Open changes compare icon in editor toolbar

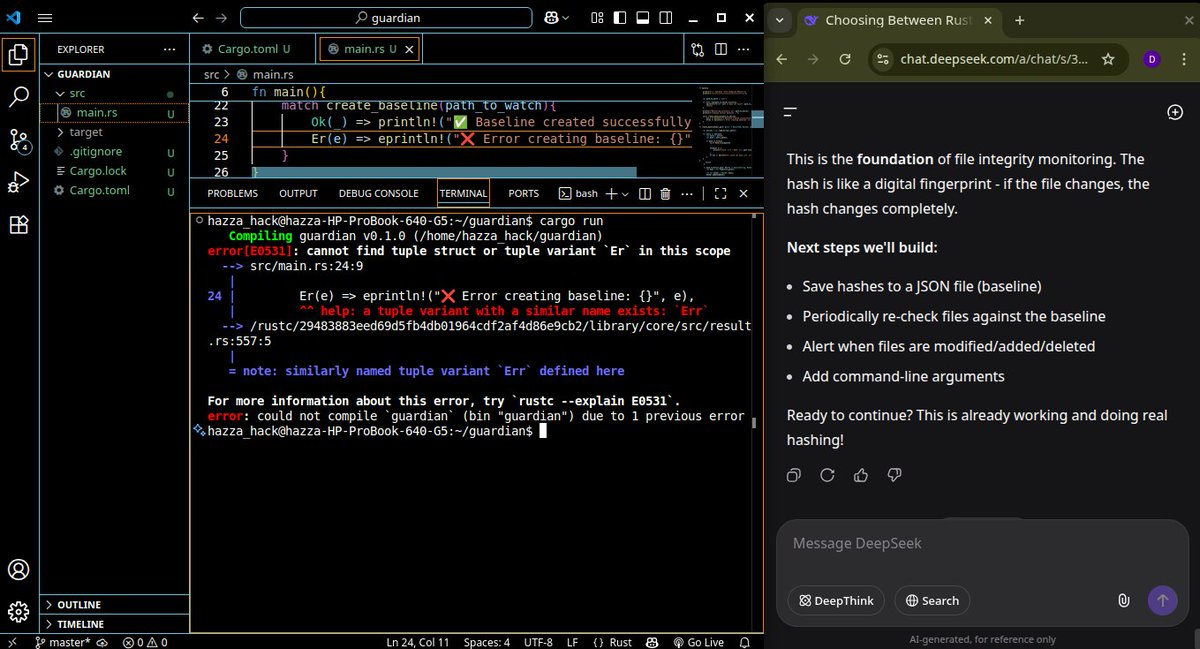click(698, 49)
